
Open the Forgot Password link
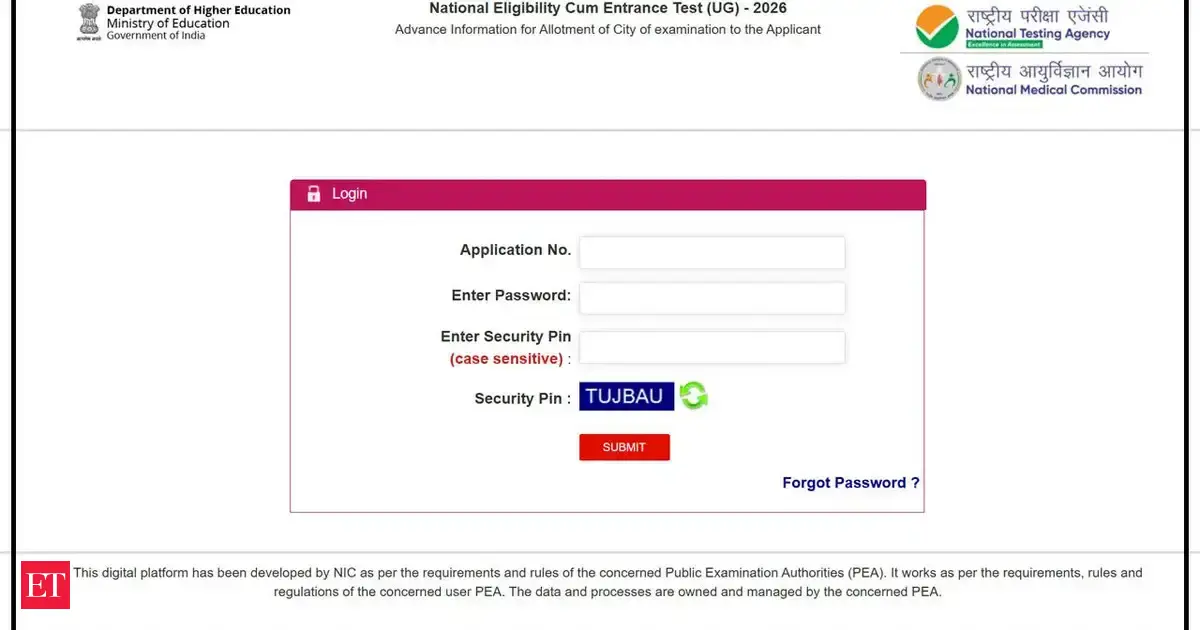tap(850, 482)
